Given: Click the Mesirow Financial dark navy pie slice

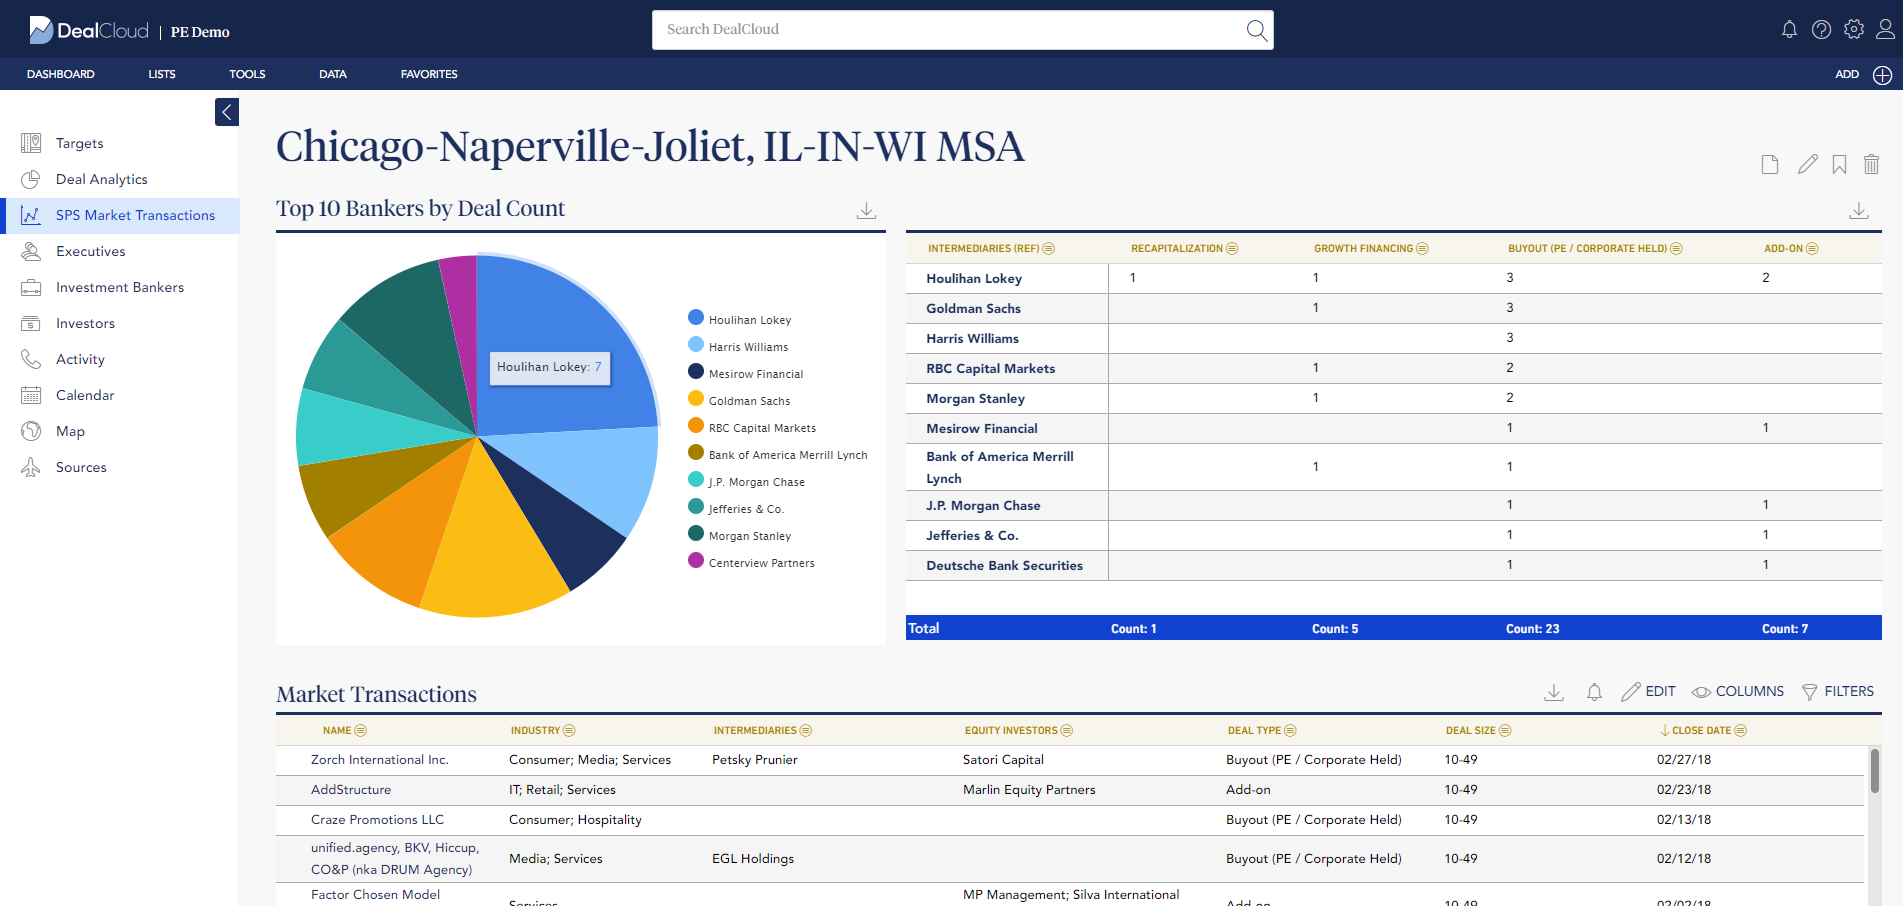Looking at the screenshot, I should pyautogui.click(x=563, y=518).
